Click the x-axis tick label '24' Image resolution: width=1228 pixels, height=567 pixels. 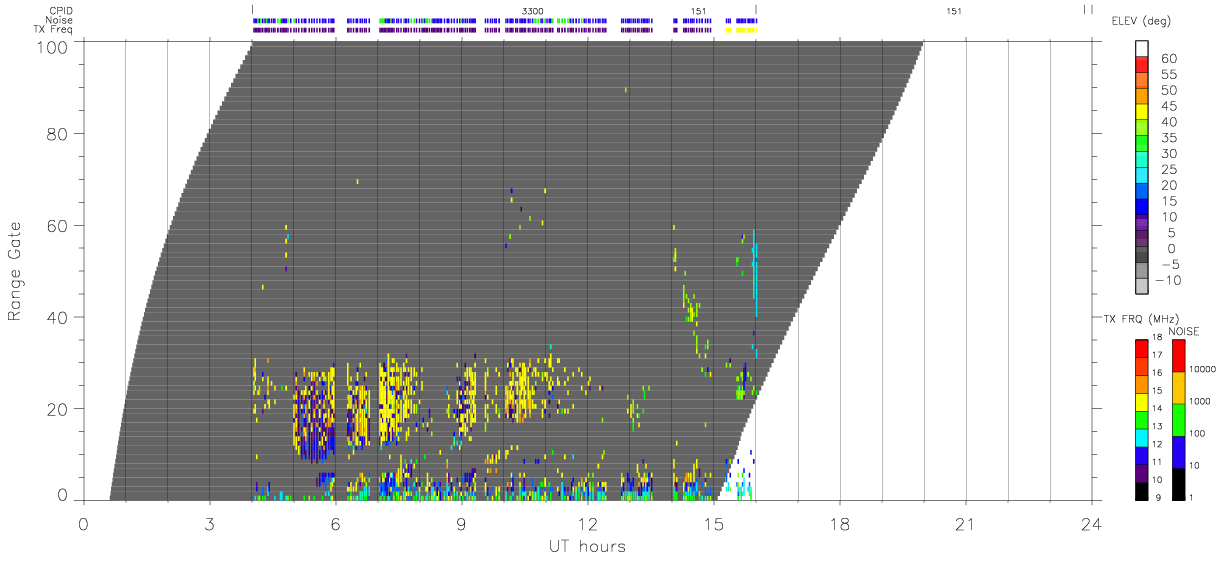click(x=1091, y=523)
